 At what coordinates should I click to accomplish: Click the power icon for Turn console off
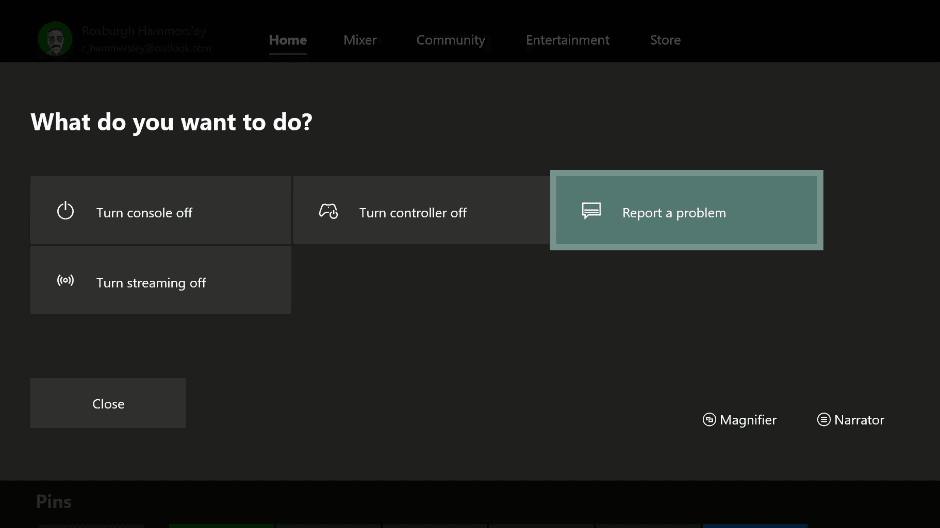pos(66,211)
